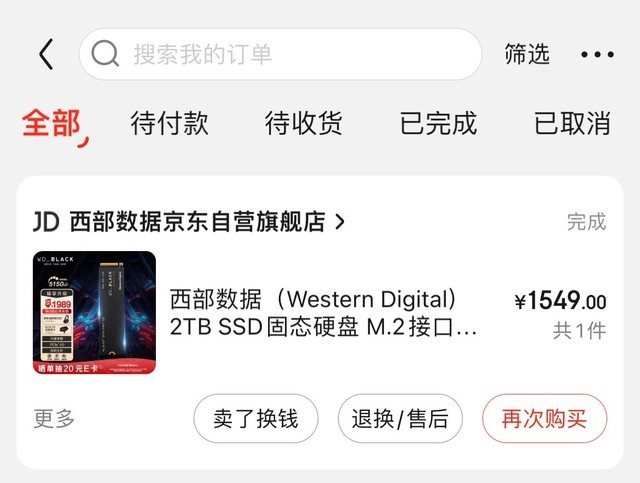
Task: Click the 退换/售后 button
Action: point(400,418)
